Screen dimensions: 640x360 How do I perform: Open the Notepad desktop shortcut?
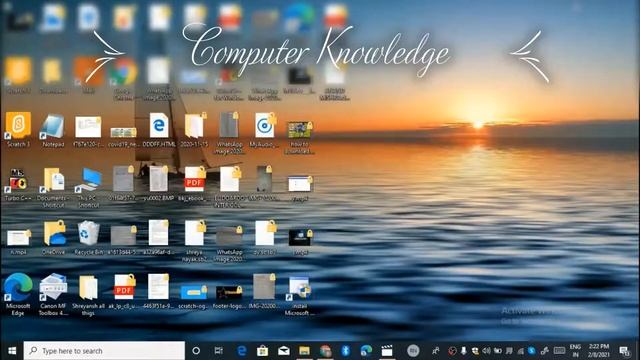pos(53,130)
